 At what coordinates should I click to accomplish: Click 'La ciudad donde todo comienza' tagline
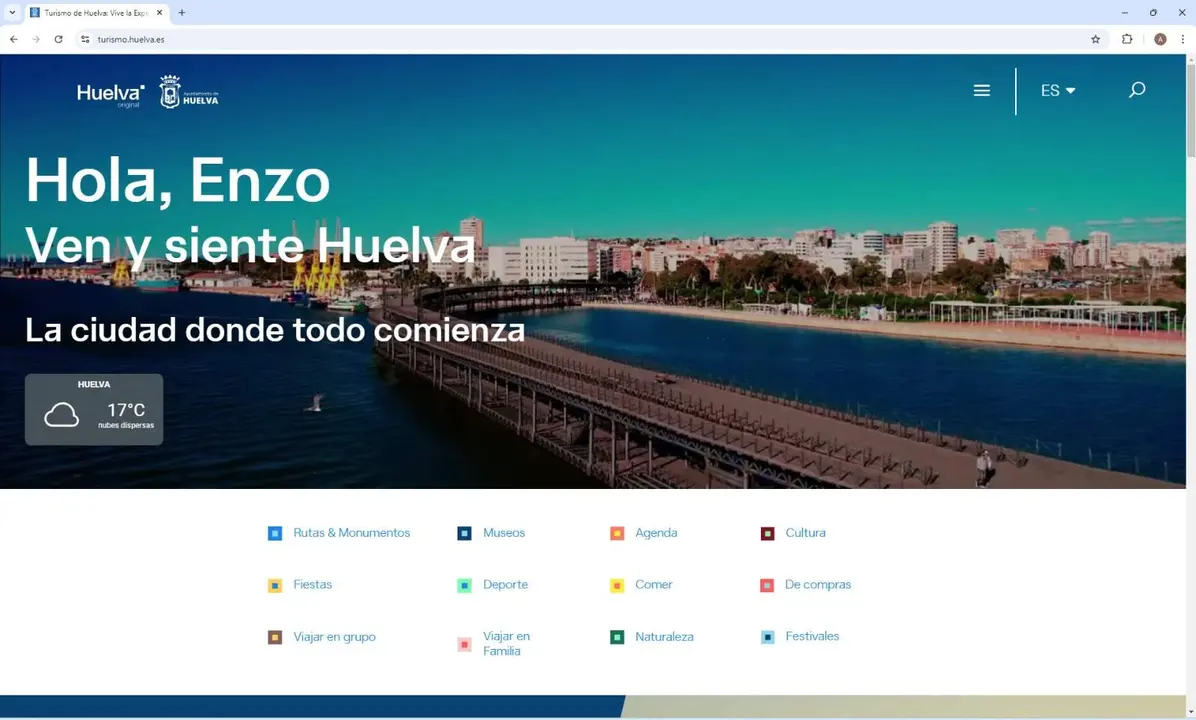275,330
